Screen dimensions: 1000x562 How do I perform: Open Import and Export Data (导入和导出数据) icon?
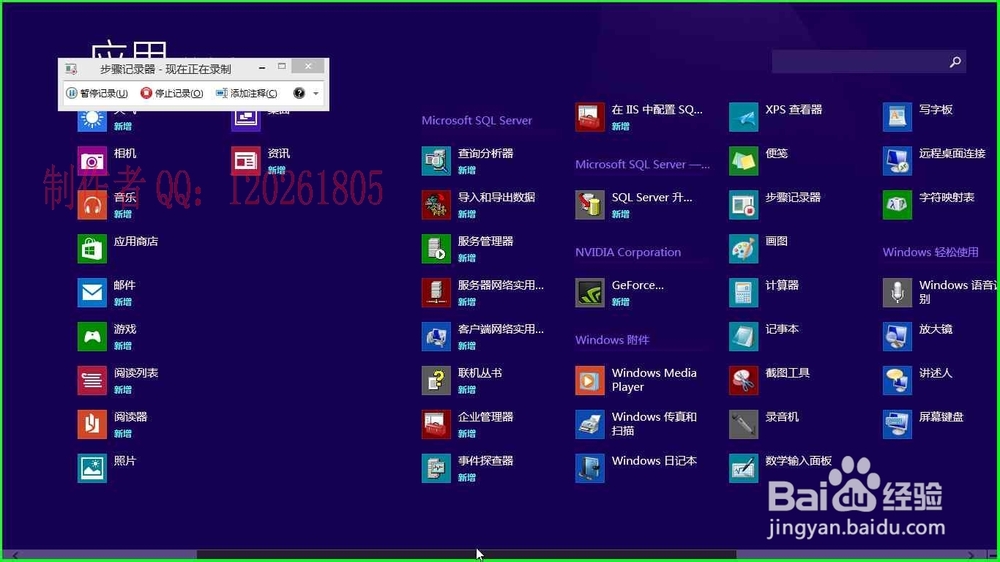[x=436, y=205]
